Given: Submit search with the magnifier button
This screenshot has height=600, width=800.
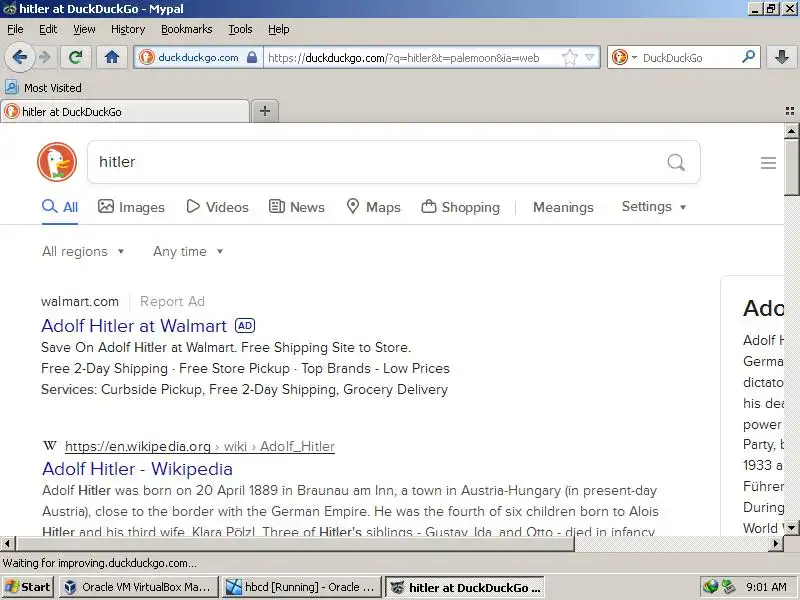Looking at the screenshot, I should click(x=676, y=162).
